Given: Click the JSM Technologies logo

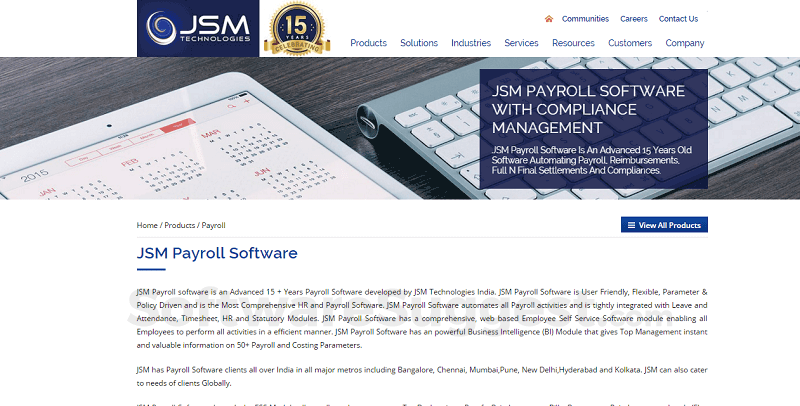Looking at the screenshot, I should point(198,28).
